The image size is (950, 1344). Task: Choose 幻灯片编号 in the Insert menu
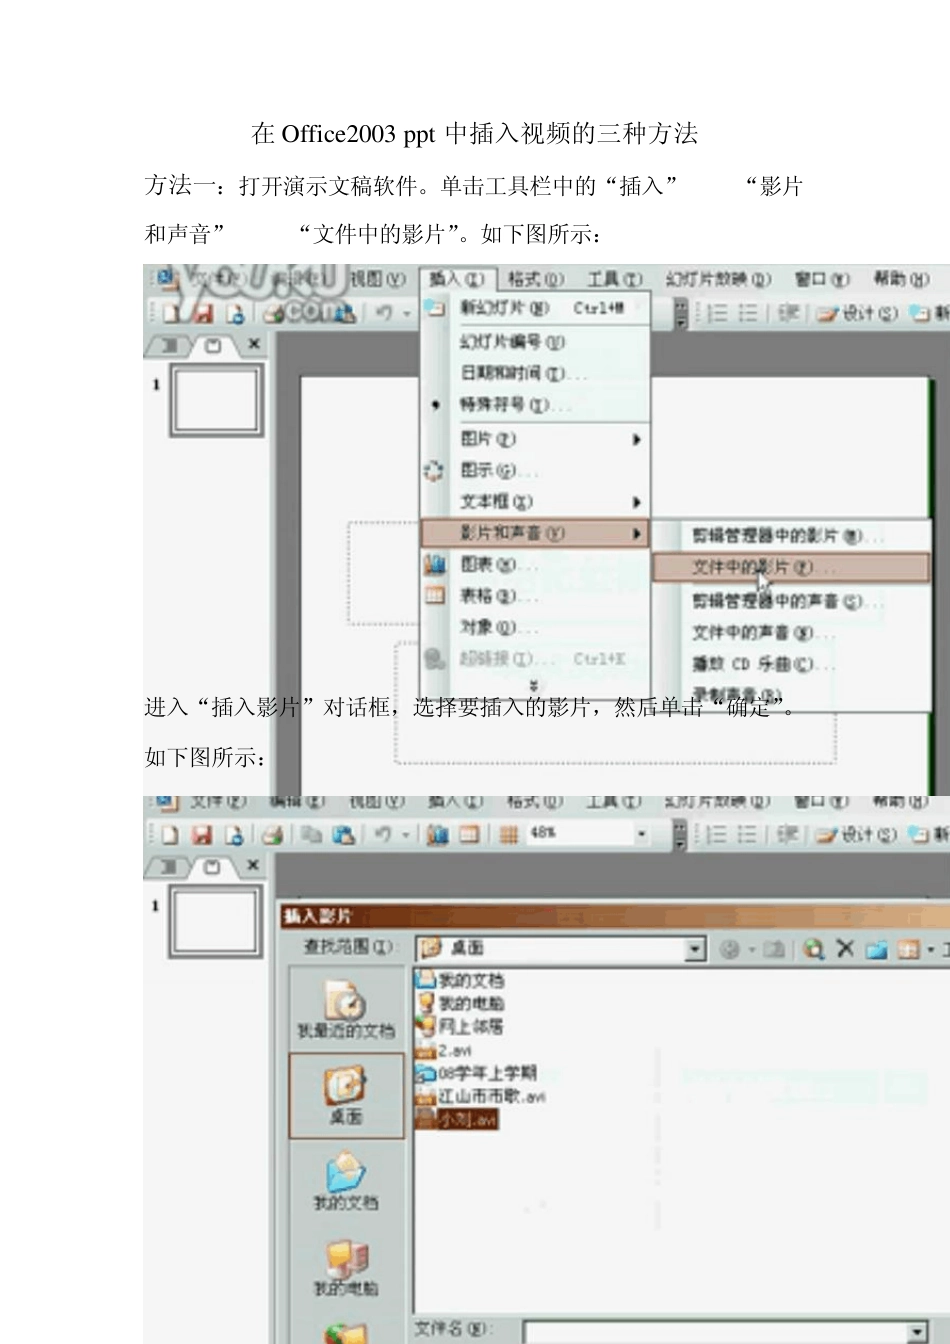535,342
